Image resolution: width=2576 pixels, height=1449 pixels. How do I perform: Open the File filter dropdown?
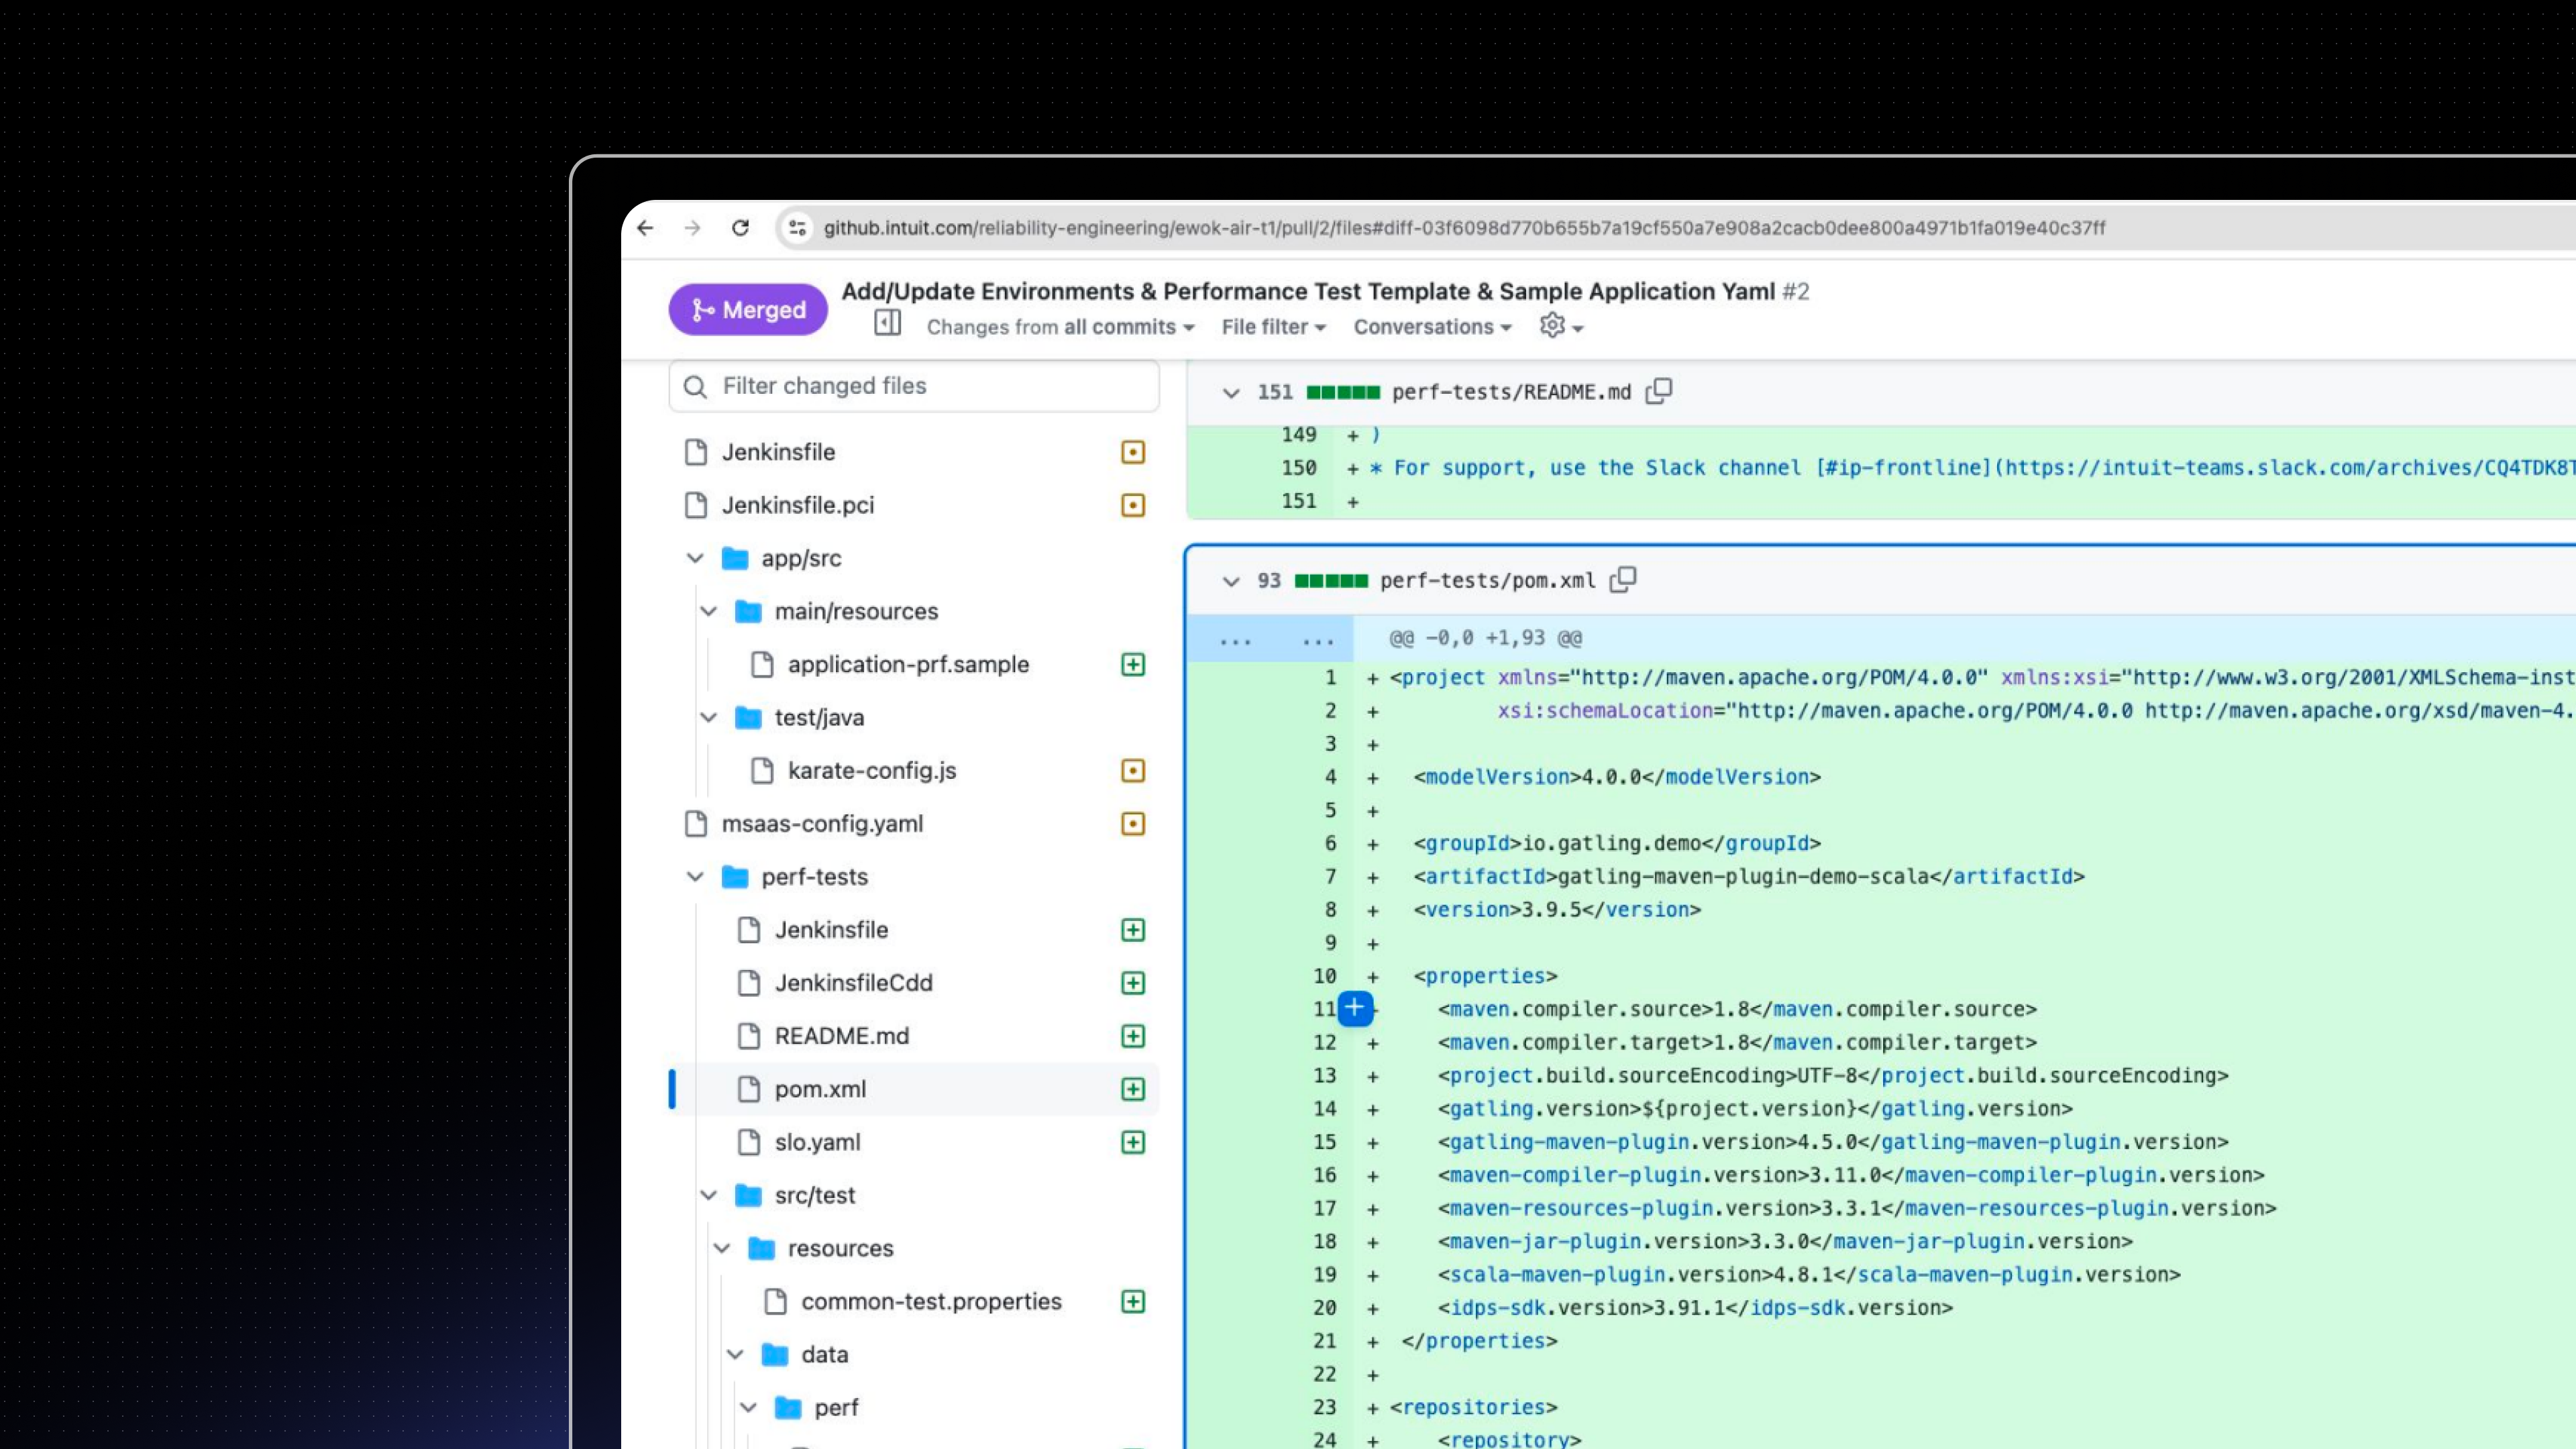click(1272, 327)
